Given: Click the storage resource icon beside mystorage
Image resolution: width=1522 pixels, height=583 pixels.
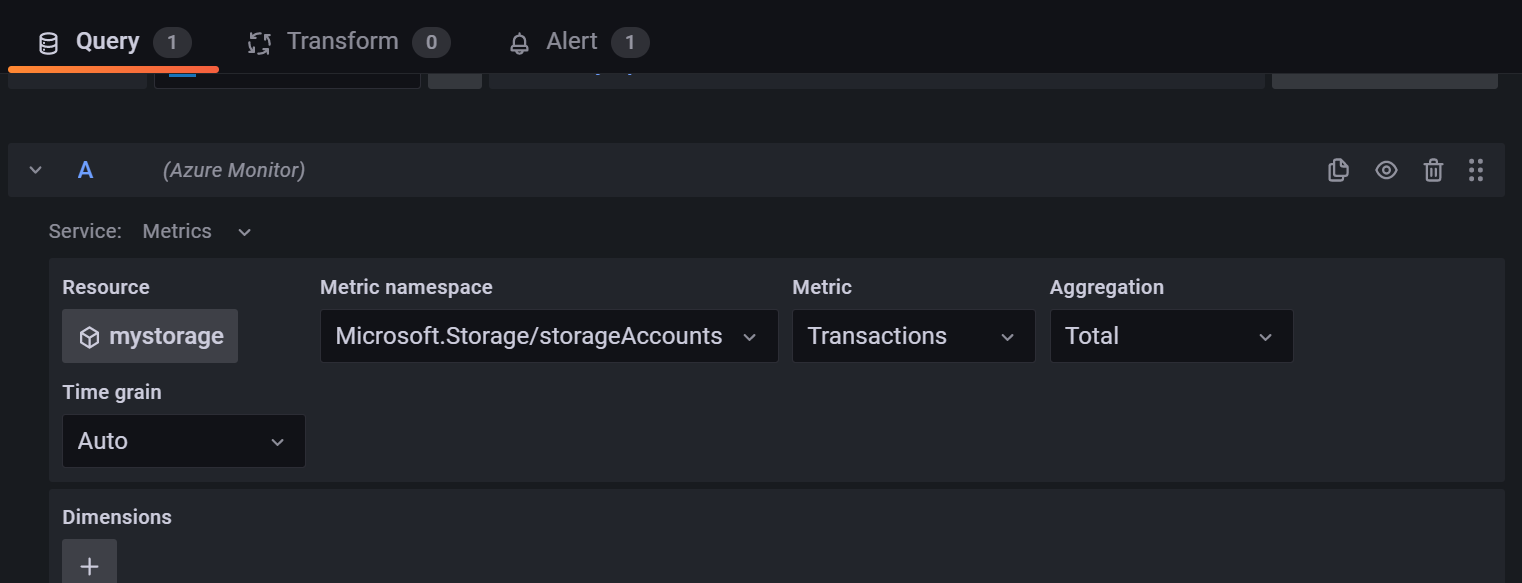Looking at the screenshot, I should (x=89, y=336).
